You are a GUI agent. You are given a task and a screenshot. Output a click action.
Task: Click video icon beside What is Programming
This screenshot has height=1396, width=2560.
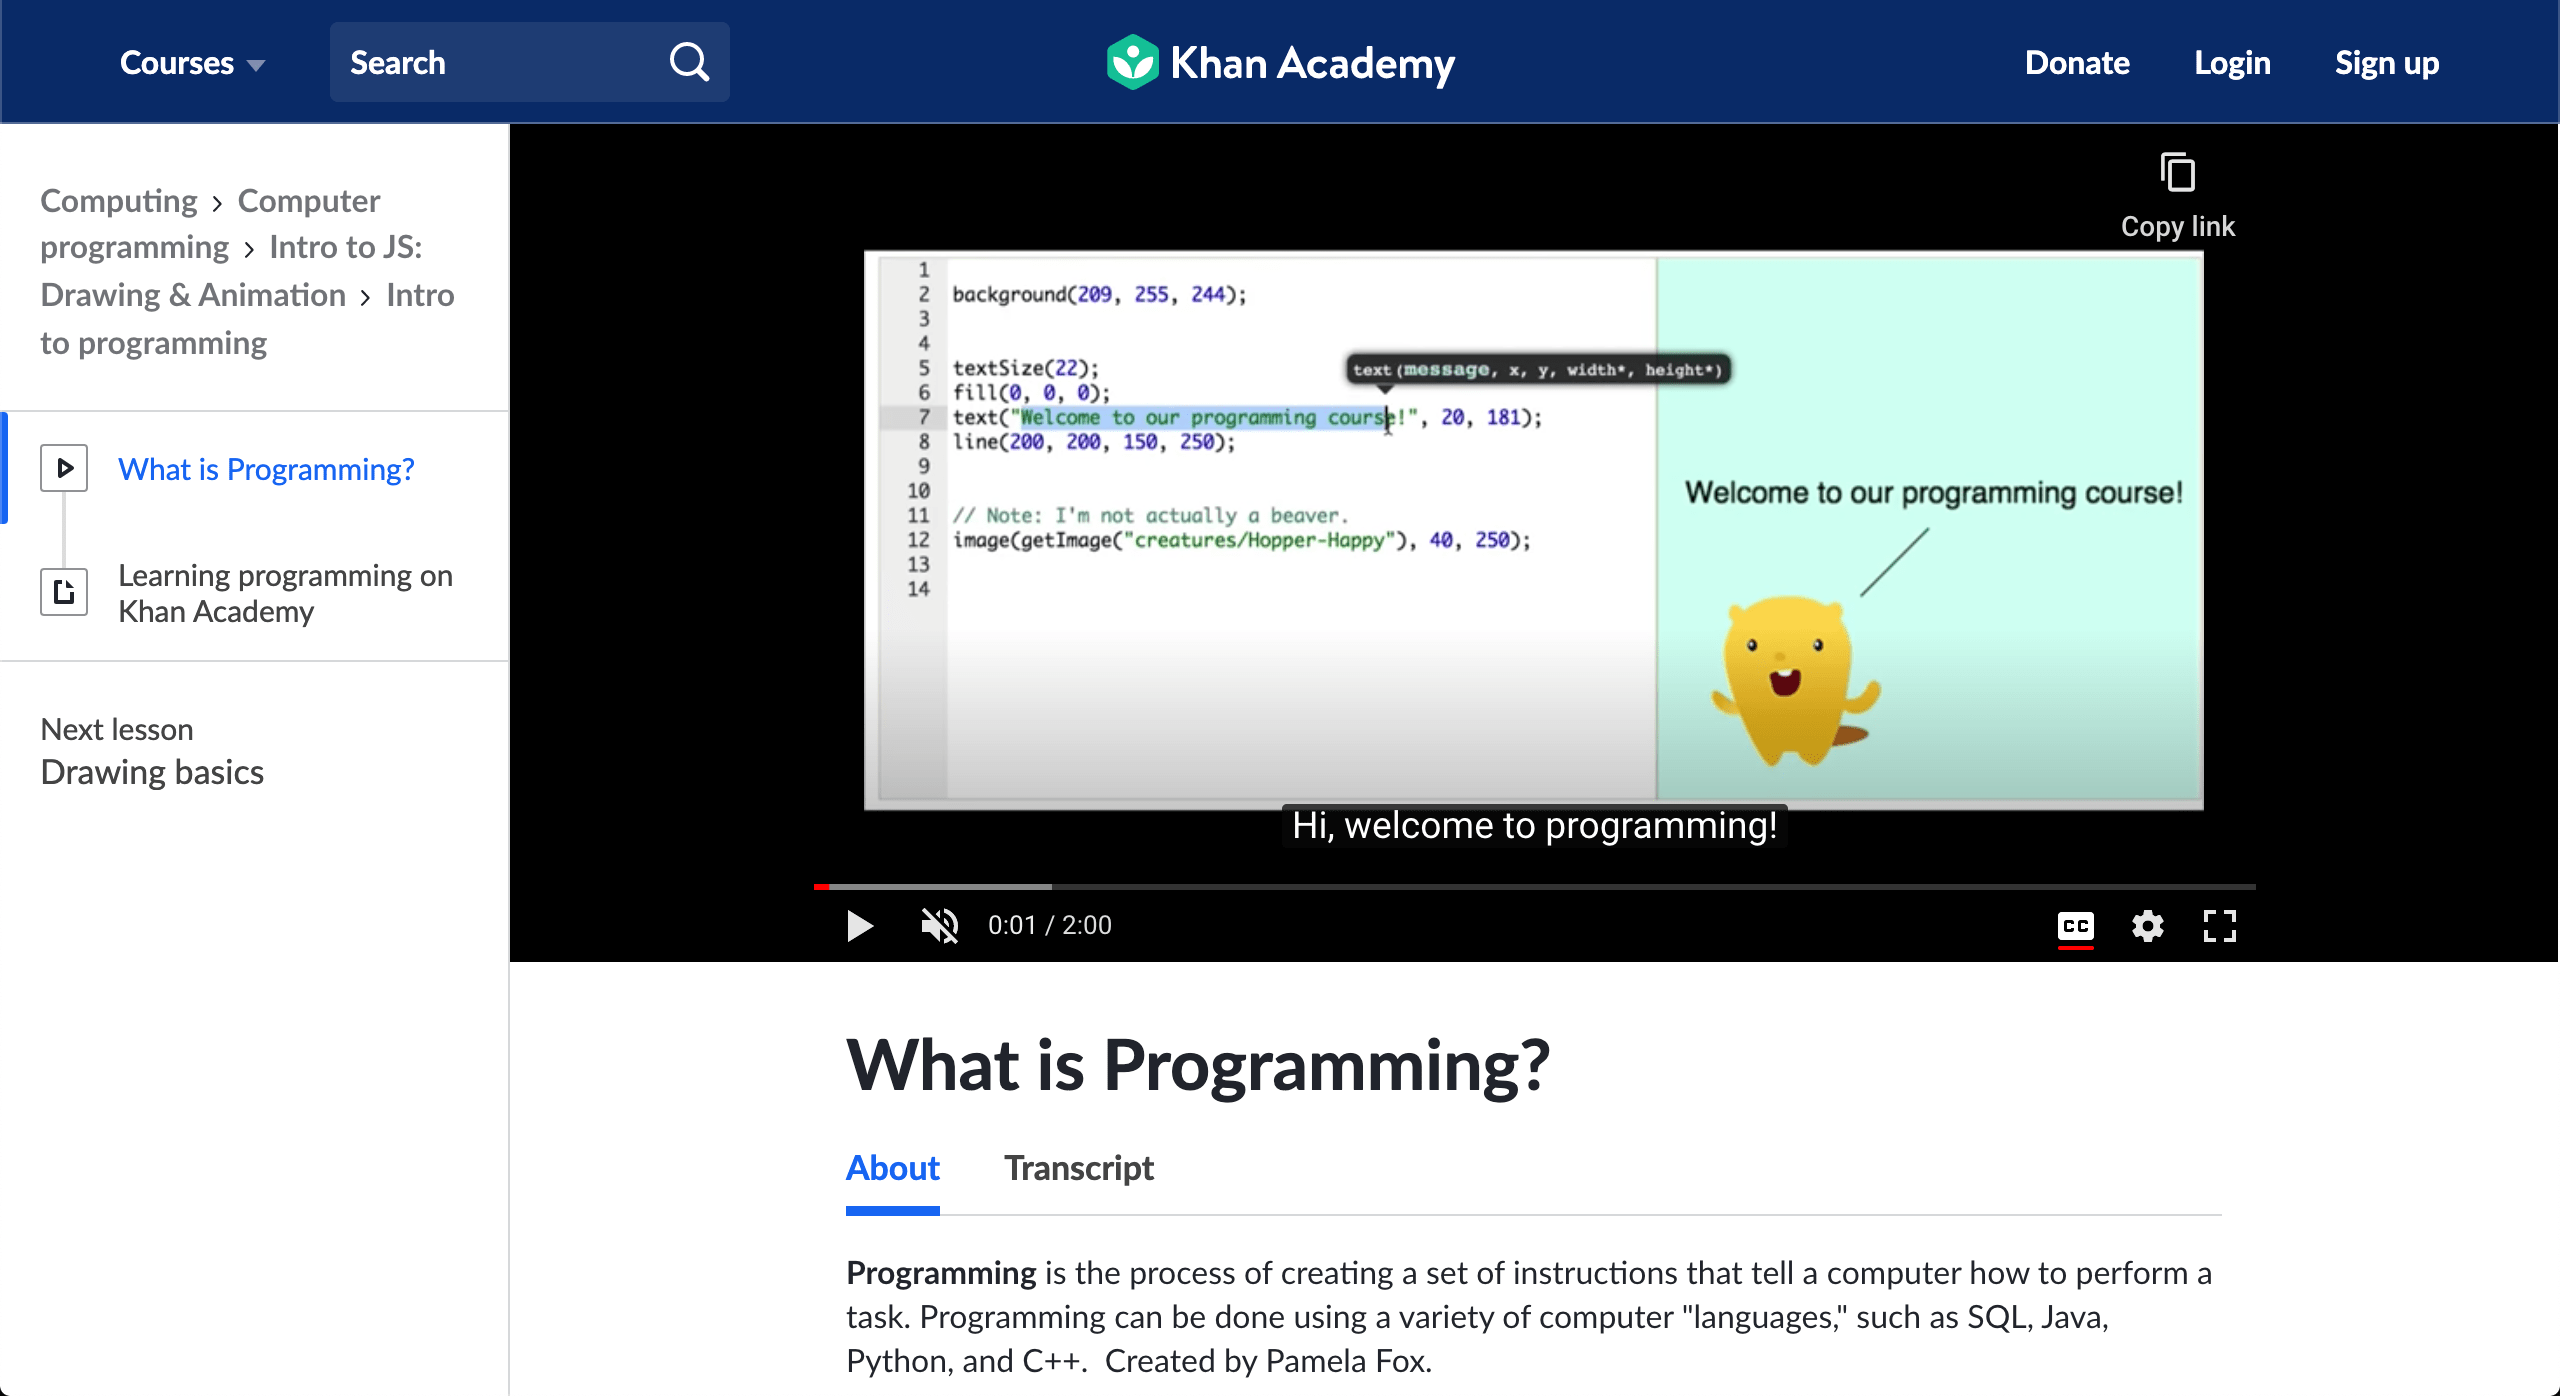pyautogui.click(x=64, y=468)
